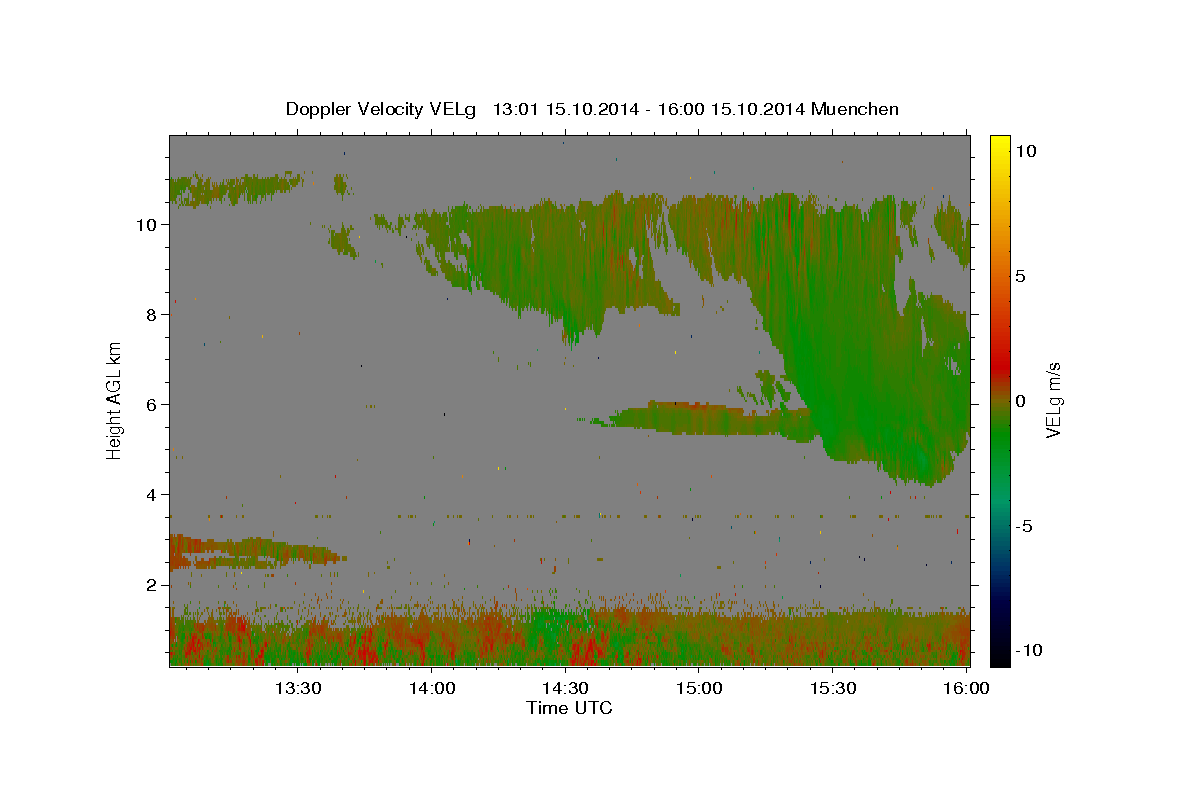This screenshot has width=1200, height=800.
Task: Click the colorbar value -10
Action: click(x=1031, y=650)
